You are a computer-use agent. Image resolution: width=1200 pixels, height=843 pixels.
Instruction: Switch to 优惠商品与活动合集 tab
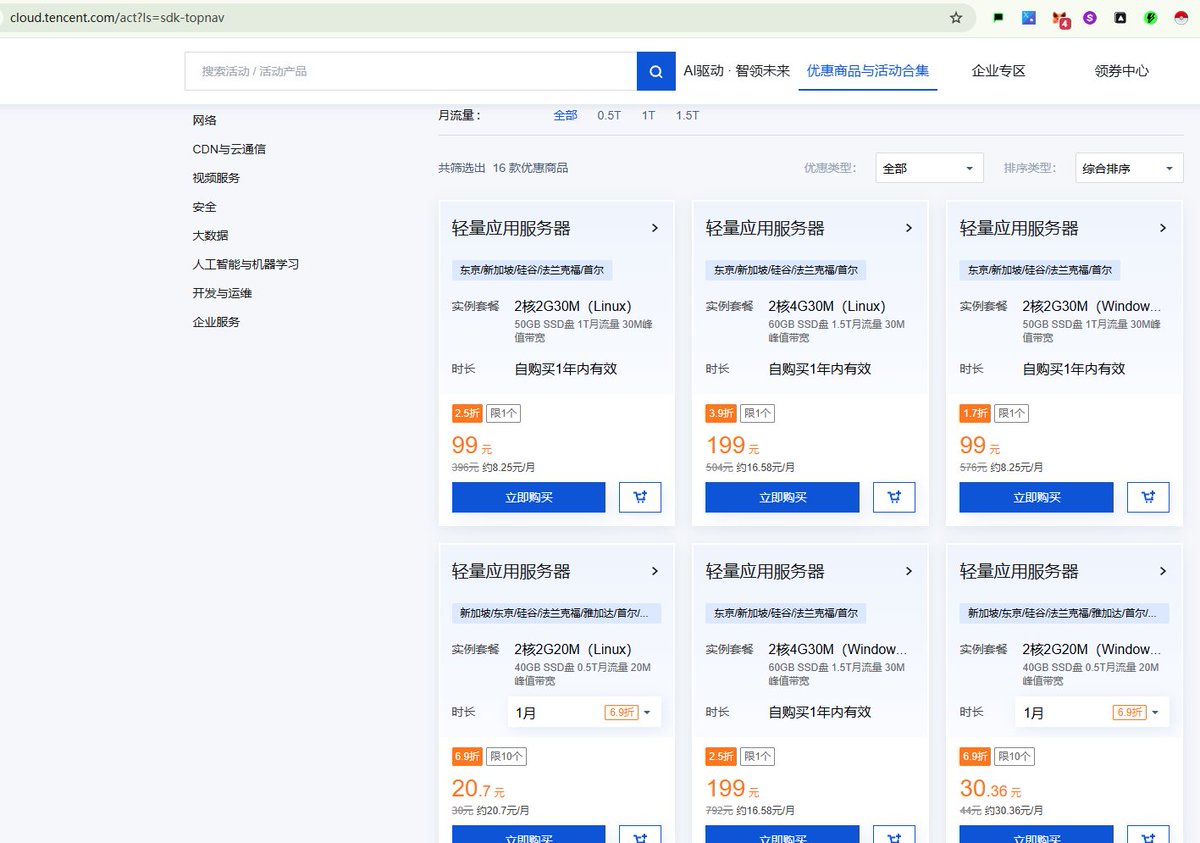[868, 71]
